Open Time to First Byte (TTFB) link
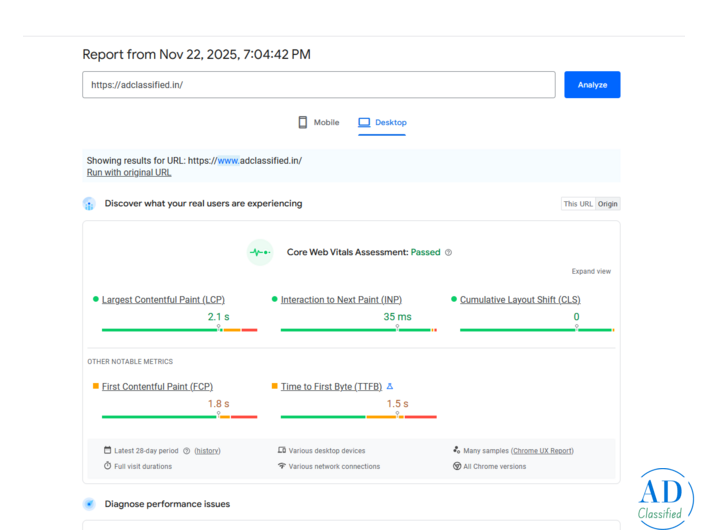Viewport: 710px width, 530px height. click(x=331, y=387)
